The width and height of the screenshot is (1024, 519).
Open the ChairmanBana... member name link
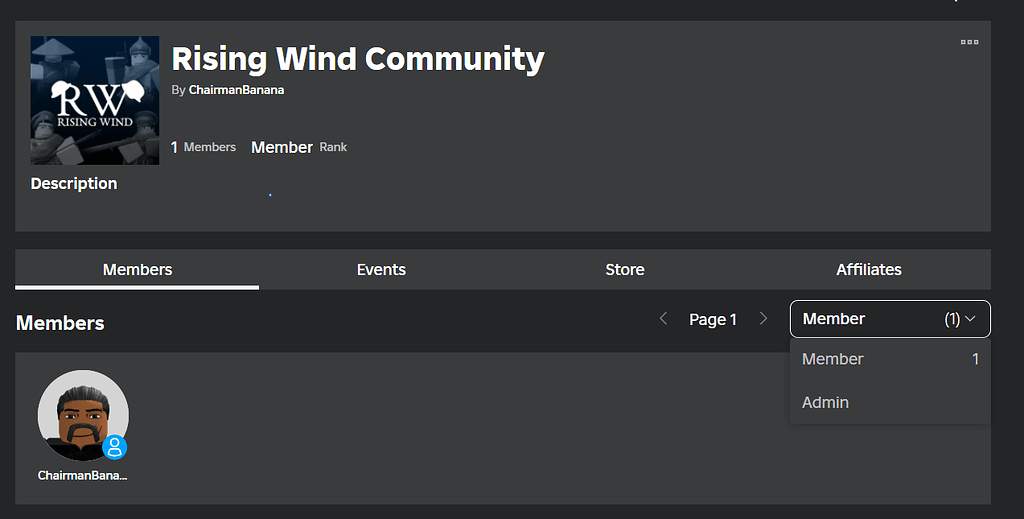[82, 475]
